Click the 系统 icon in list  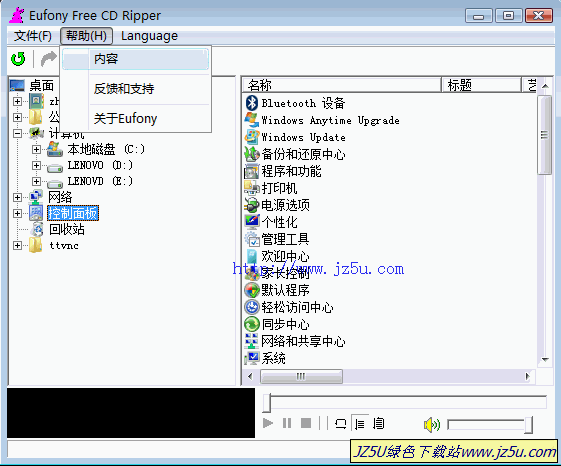tap(252, 358)
